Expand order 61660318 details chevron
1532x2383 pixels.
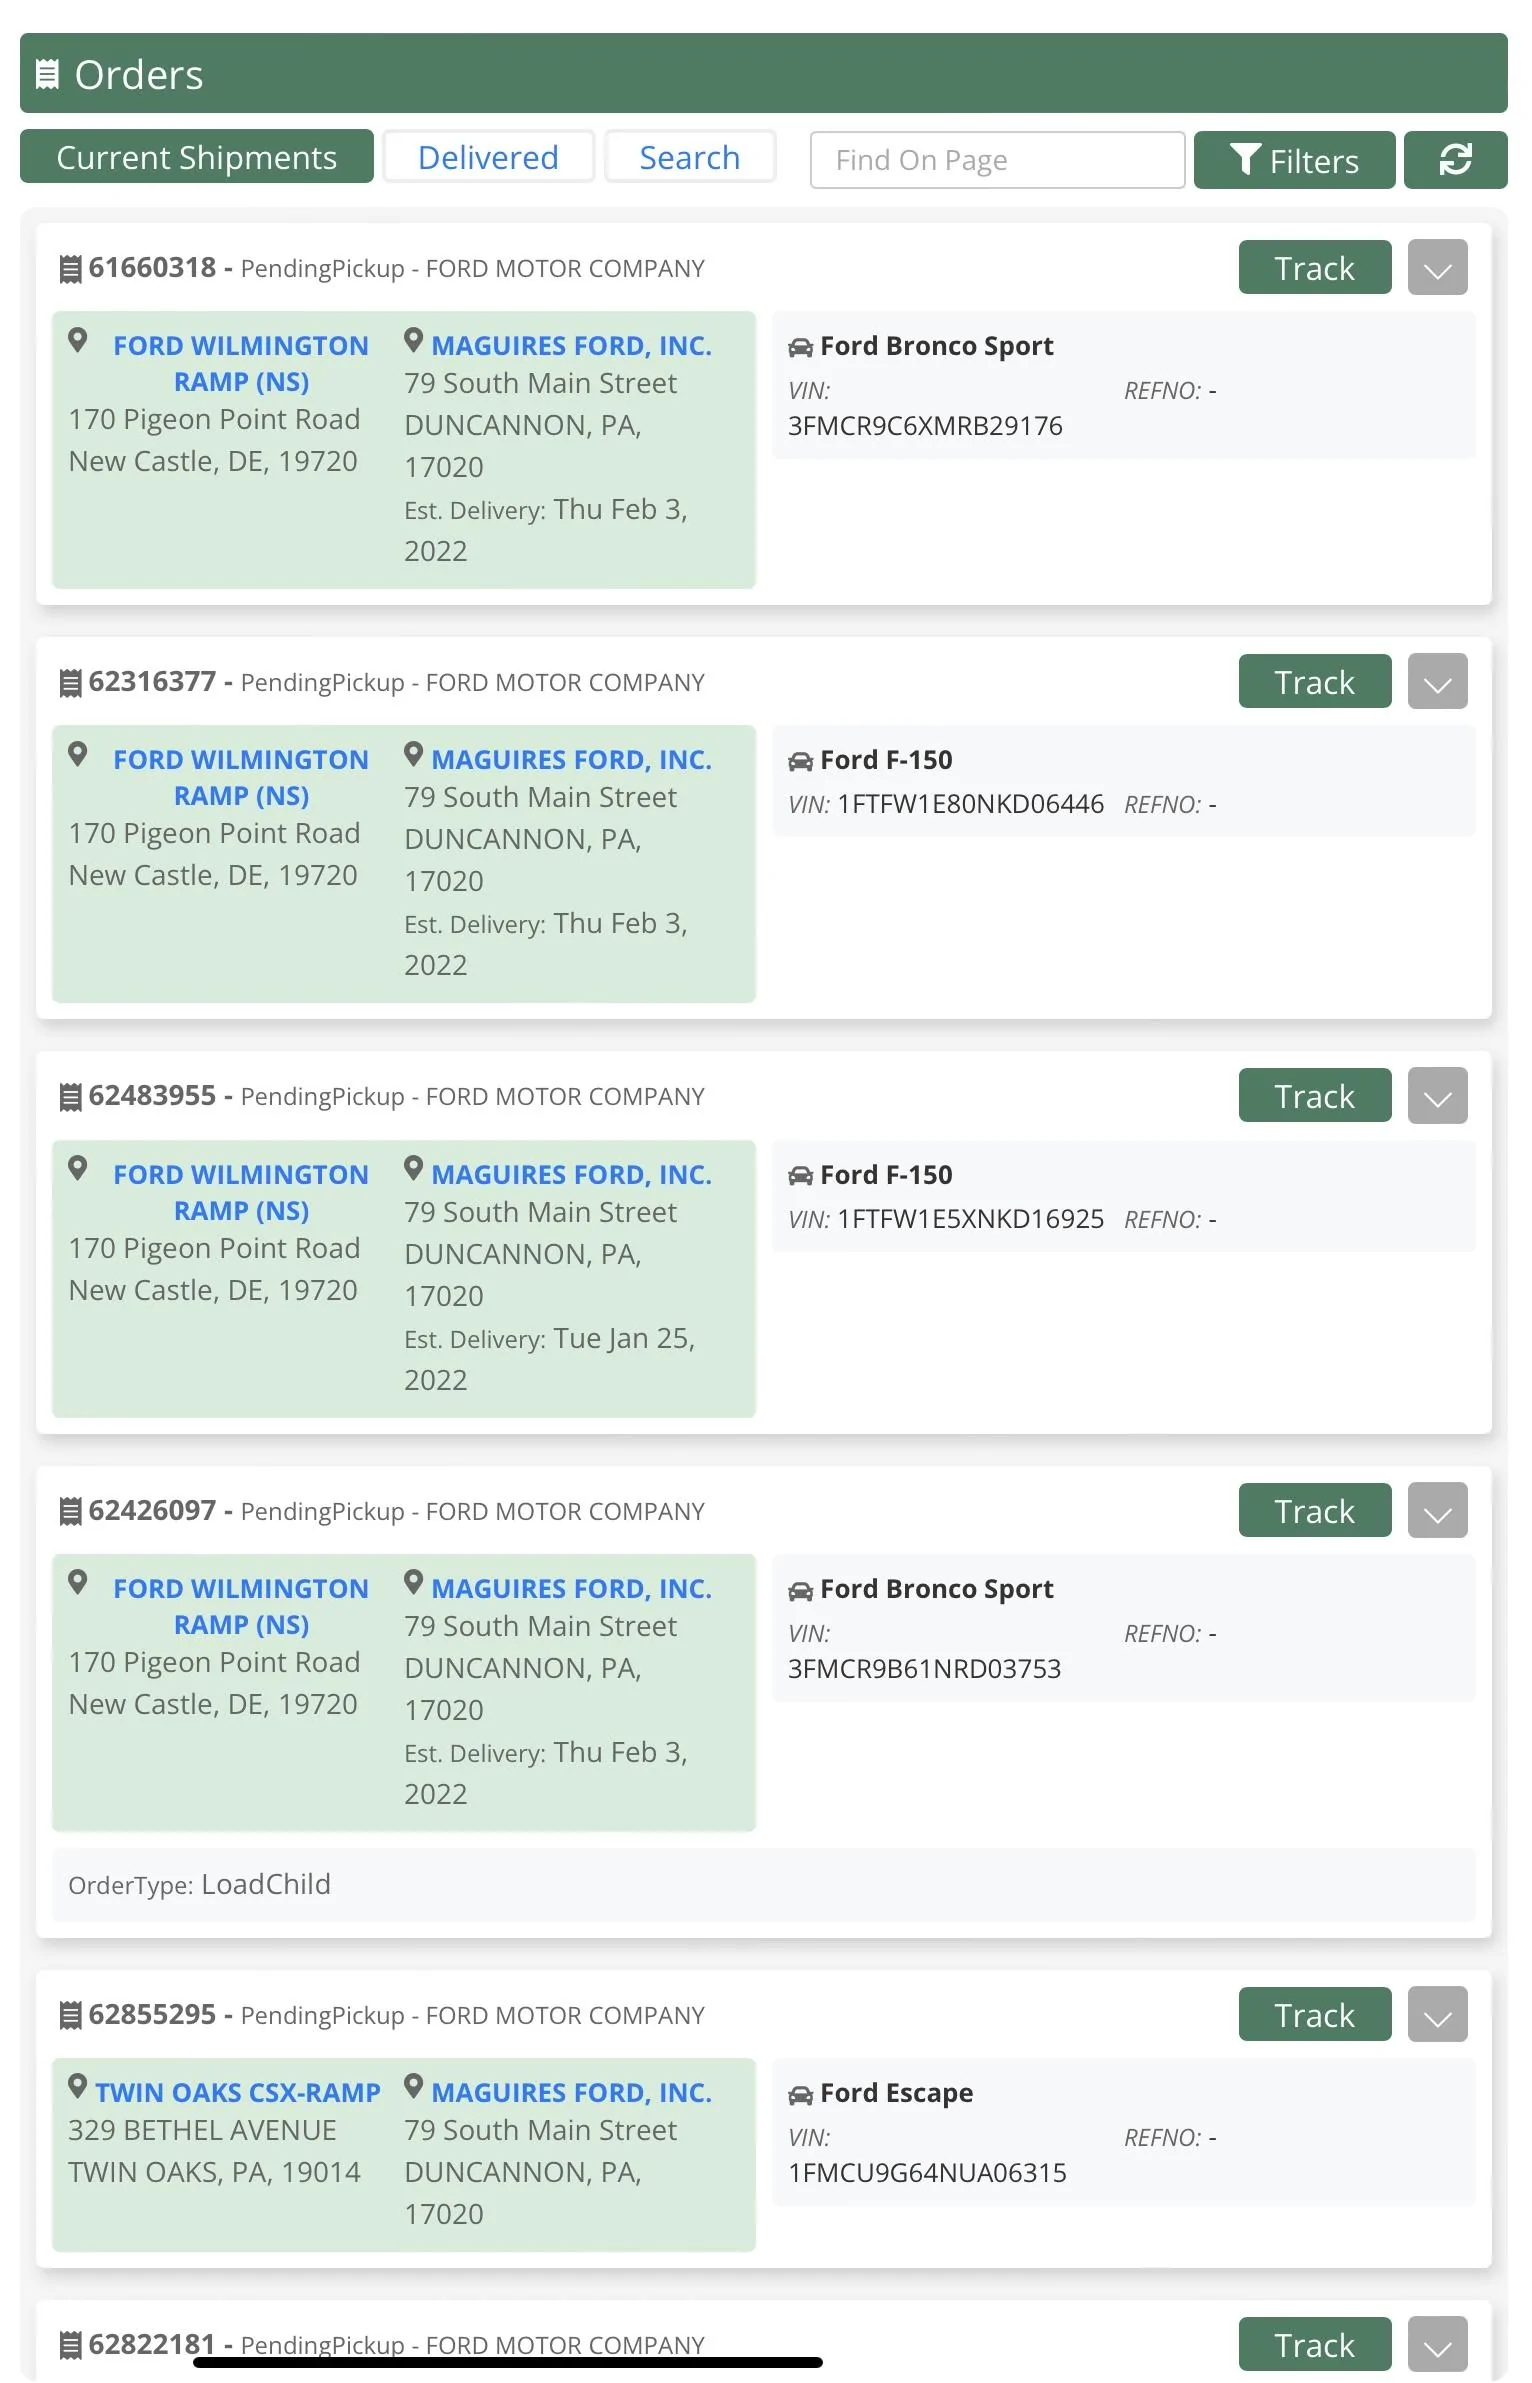(1438, 267)
